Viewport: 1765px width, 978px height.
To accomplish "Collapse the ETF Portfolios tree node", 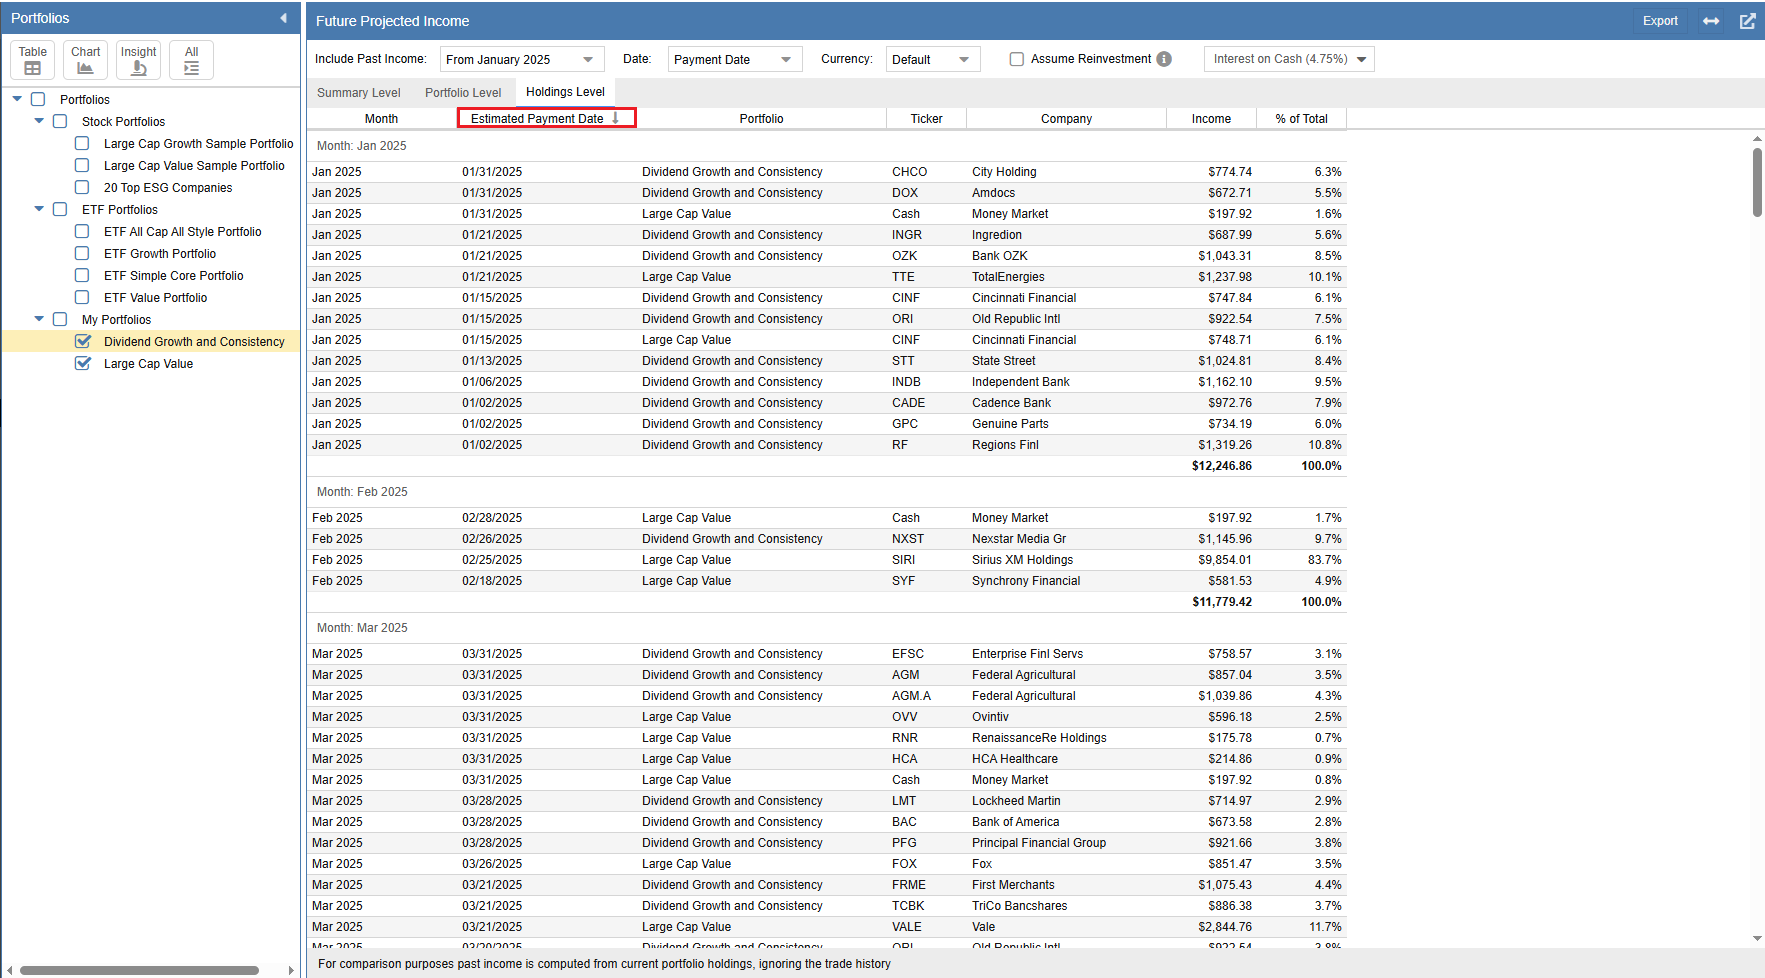I will click(39, 209).
